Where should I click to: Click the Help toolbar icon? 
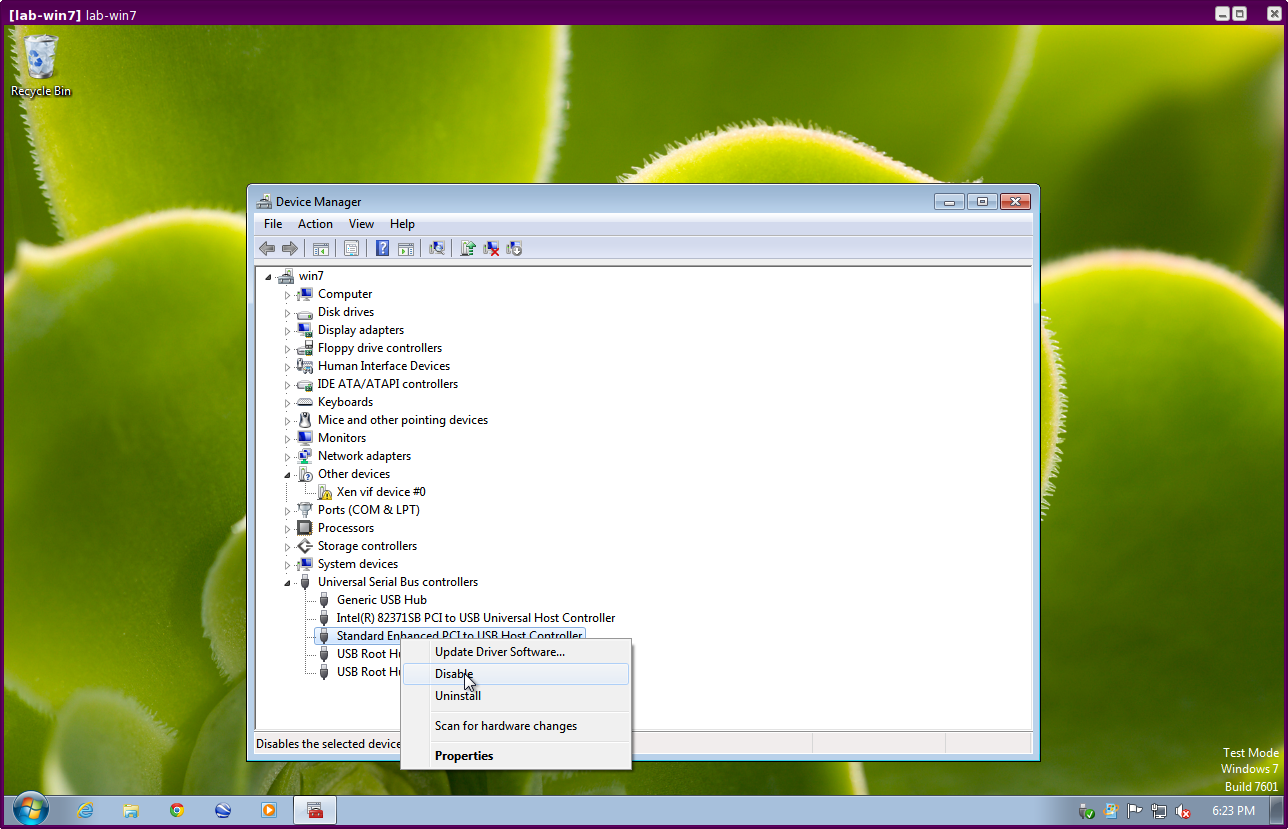381,248
